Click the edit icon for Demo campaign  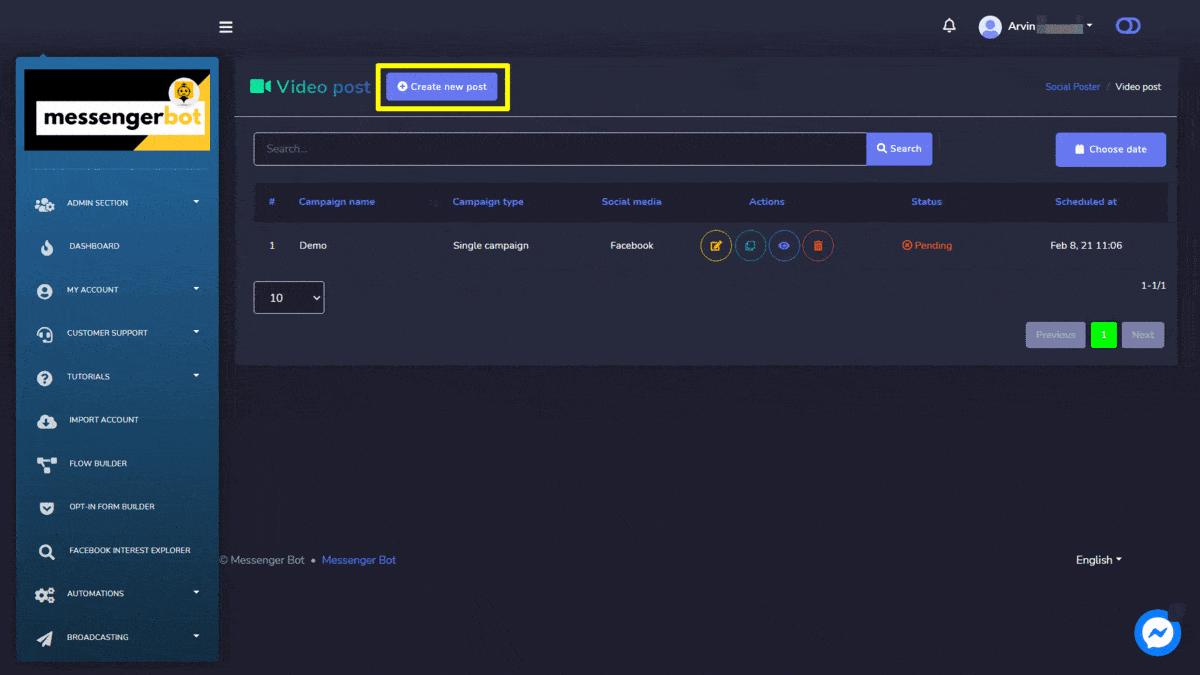click(x=716, y=245)
